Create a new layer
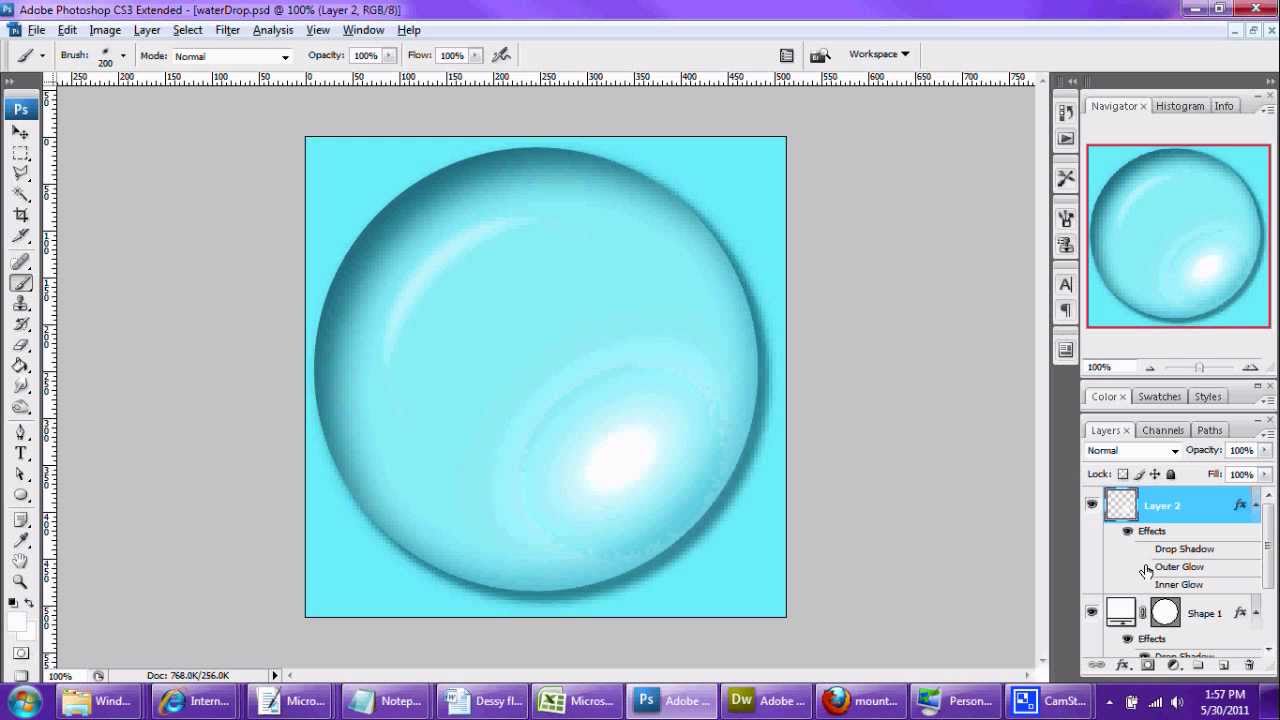1280x720 pixels. click(x=1224, y=665)
